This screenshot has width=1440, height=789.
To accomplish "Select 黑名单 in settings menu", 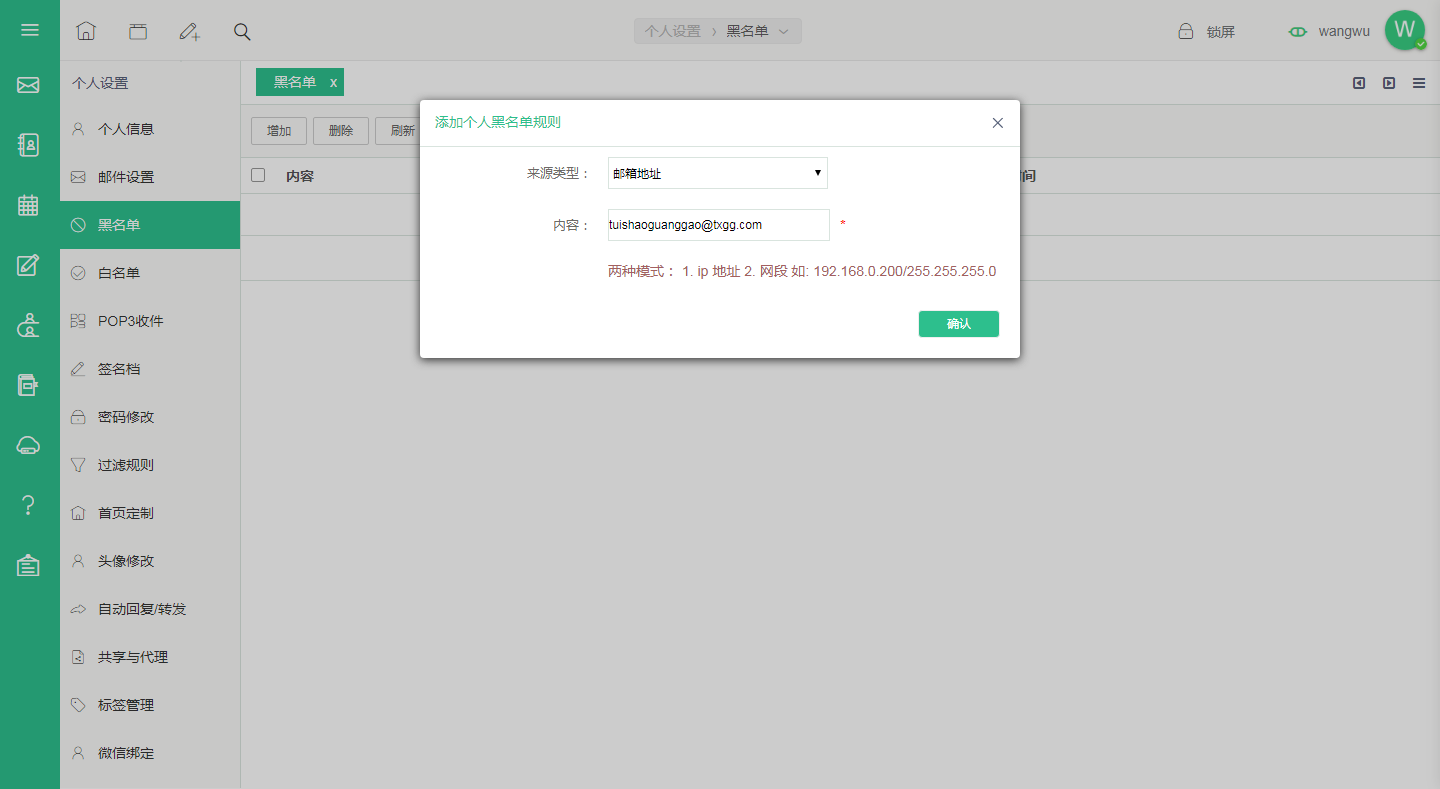I will (x=150, y=225).
